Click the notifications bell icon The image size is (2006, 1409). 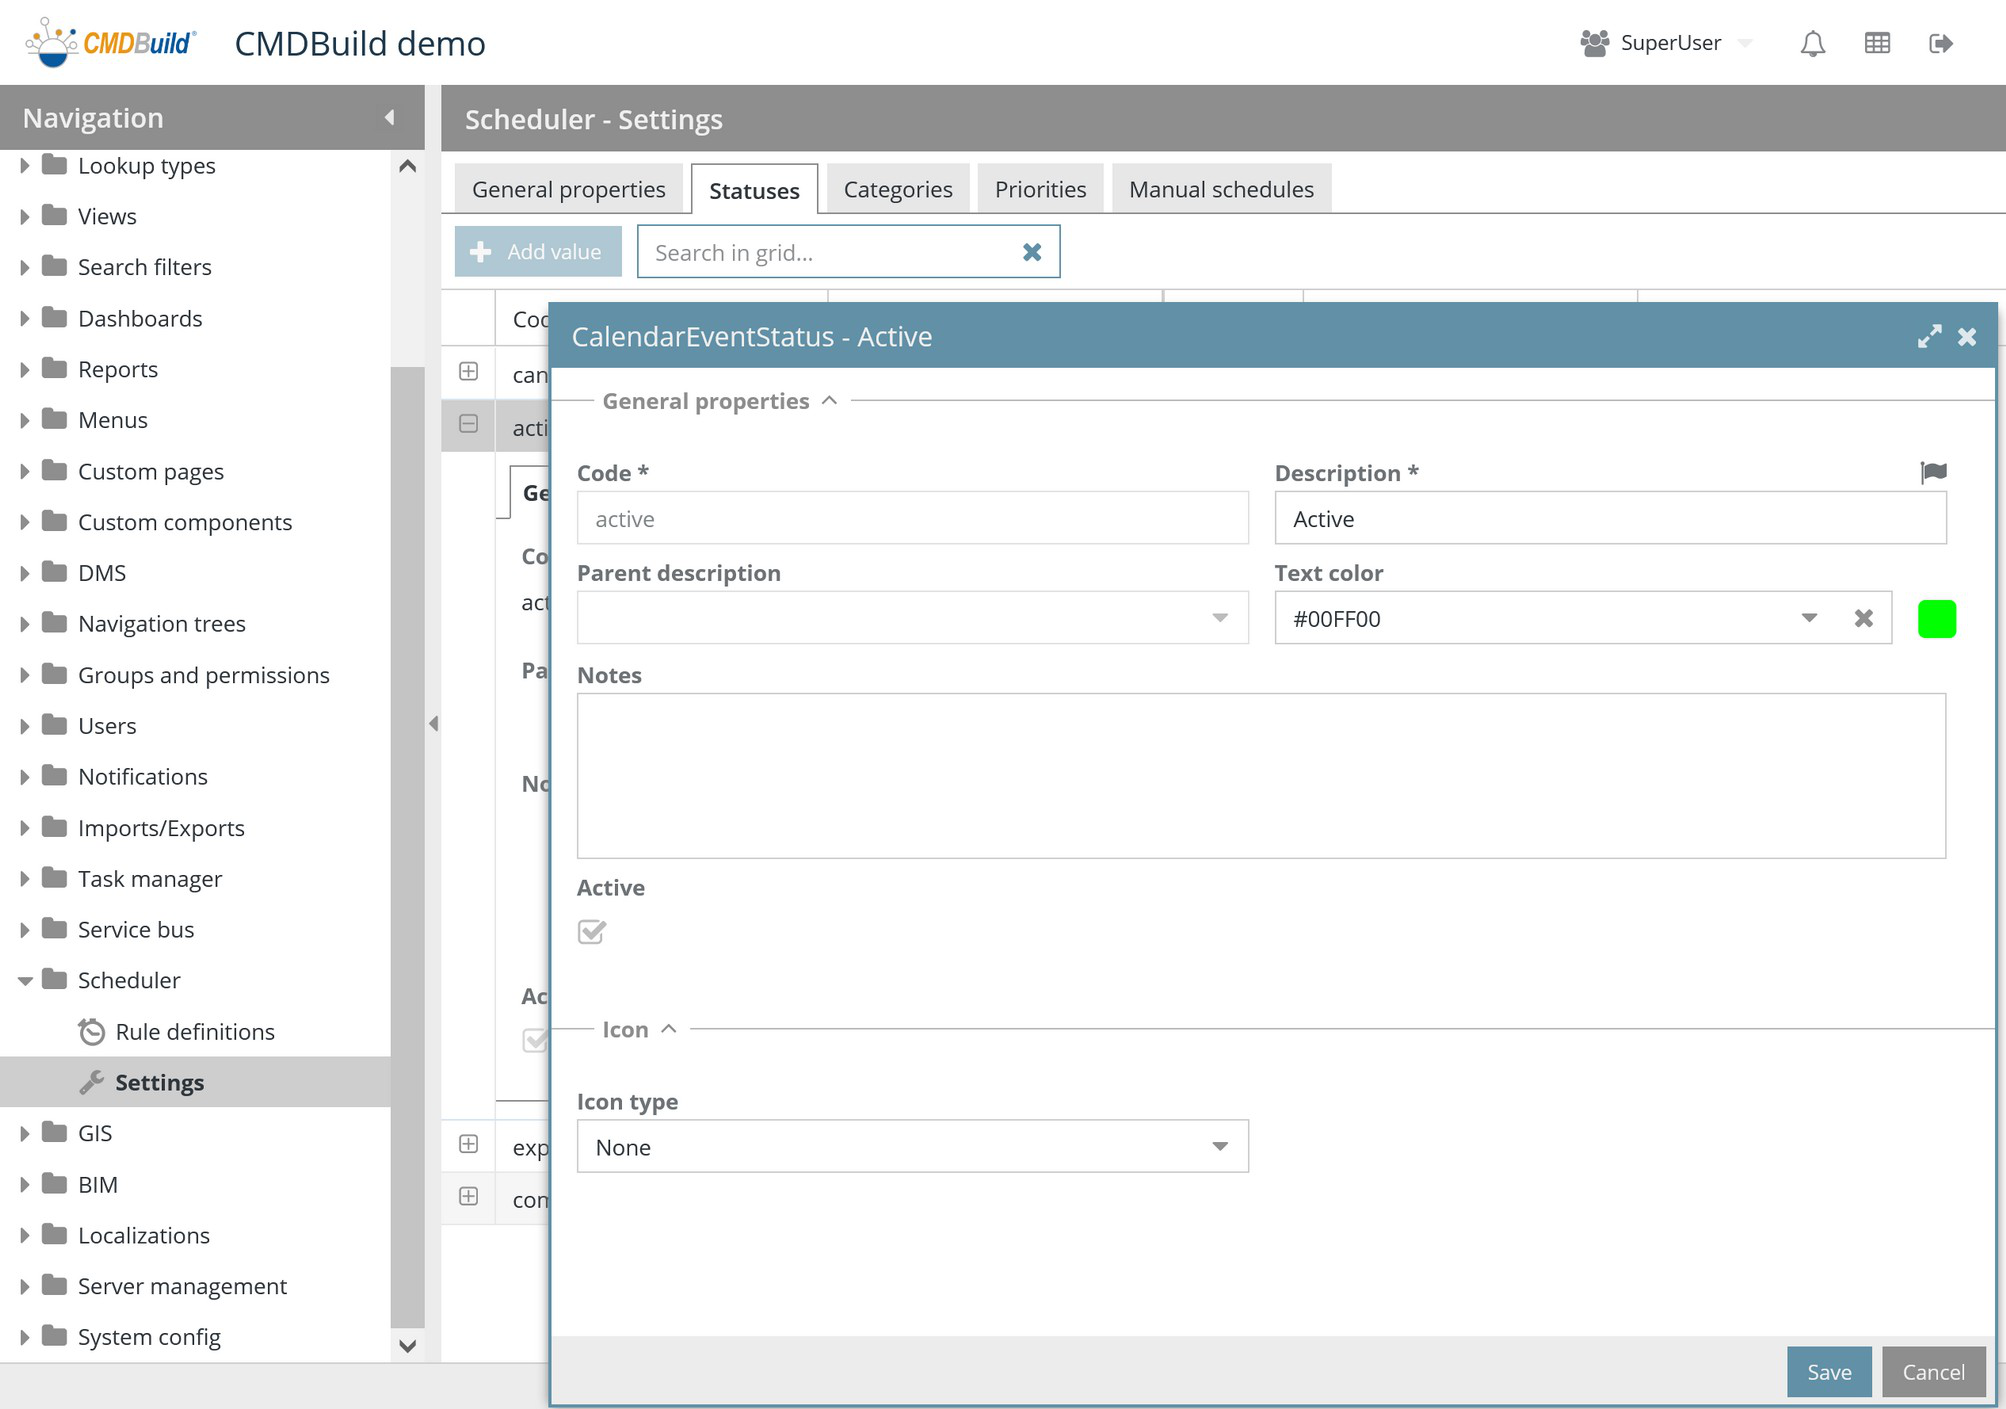pyautogui.click(x=1812, y=44)
